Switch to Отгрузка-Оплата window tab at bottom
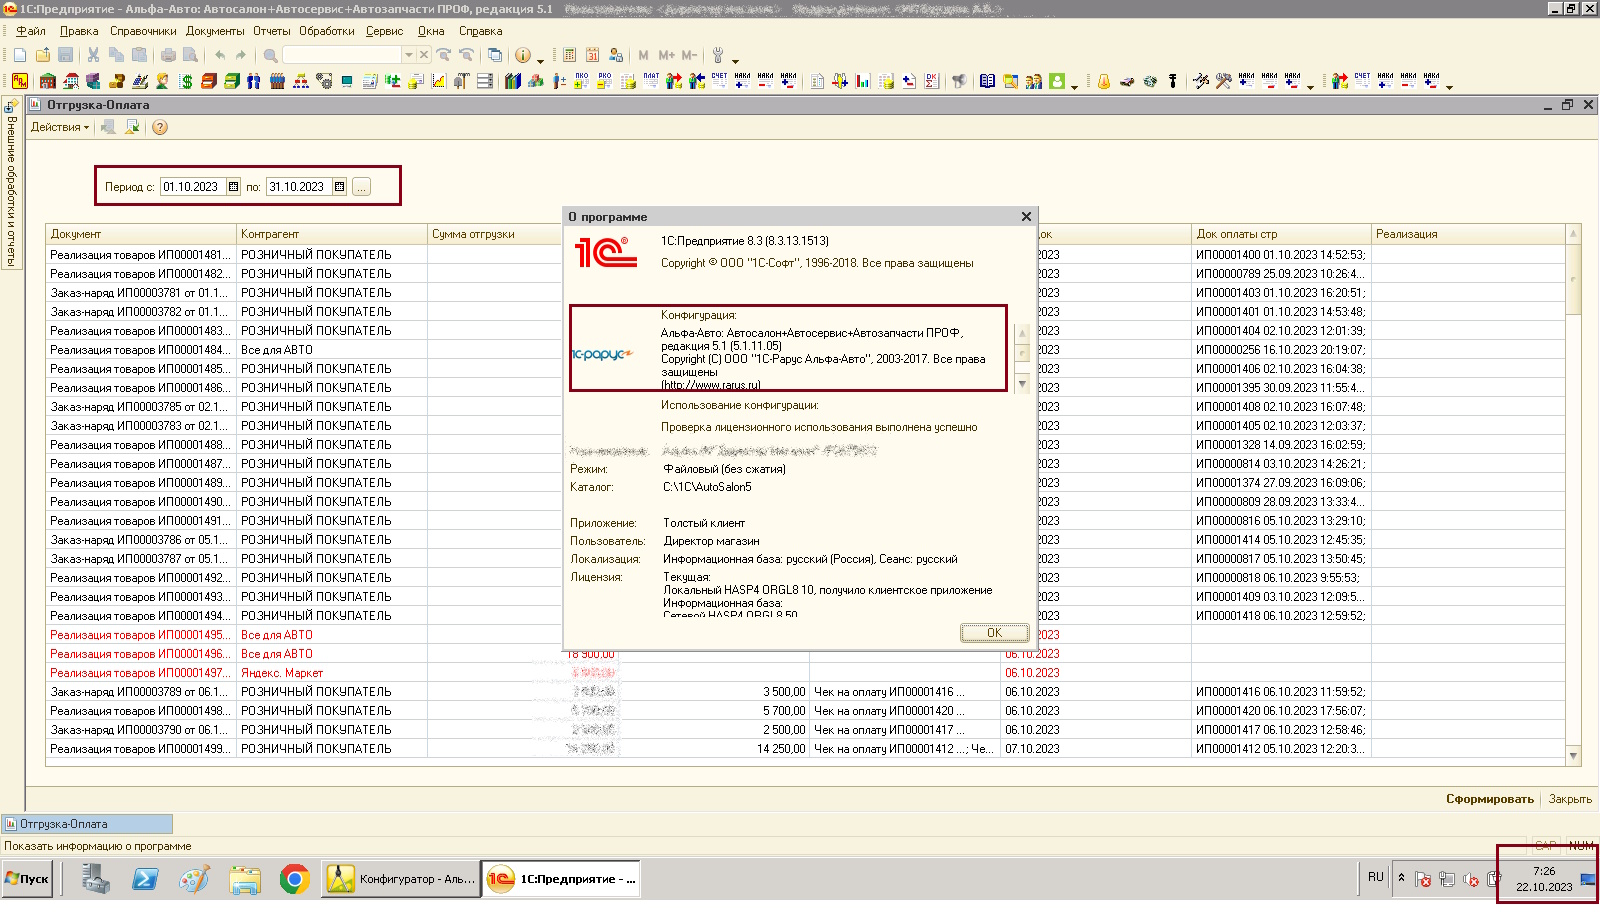The height and width of the screenshot is (912, 1612). (x=87, y=824)
